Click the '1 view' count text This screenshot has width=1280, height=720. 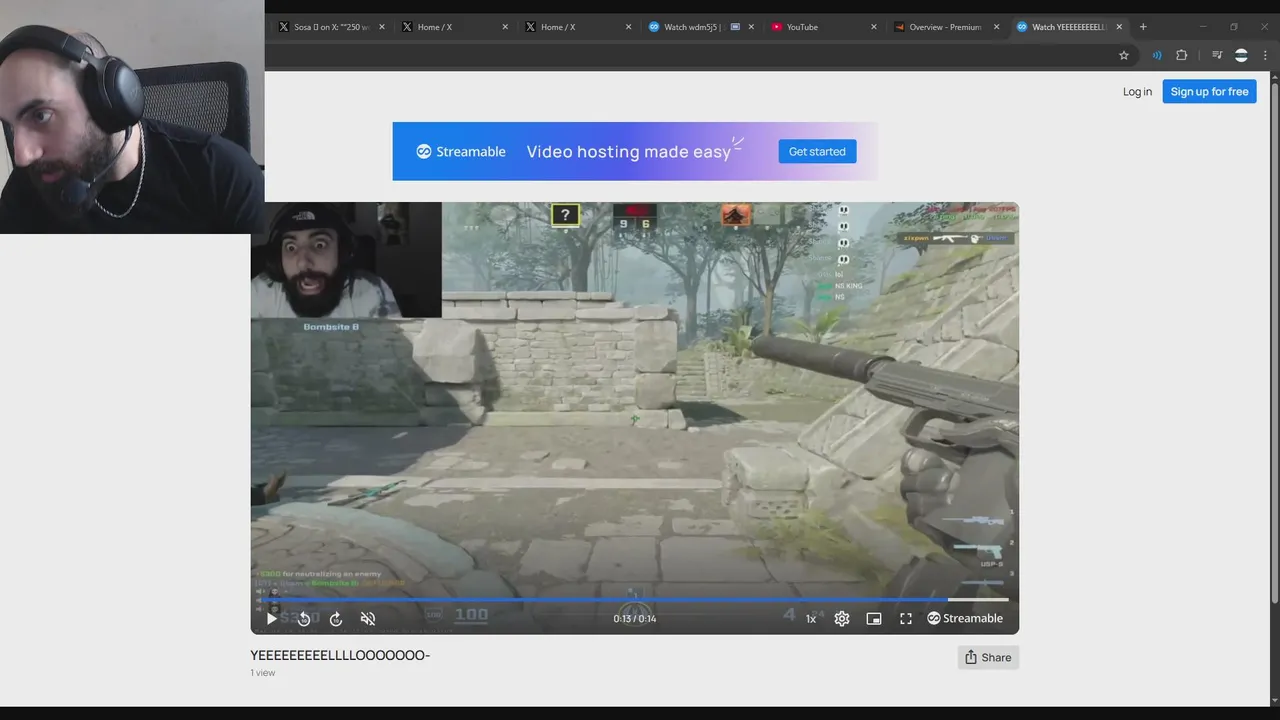[263, 673]
